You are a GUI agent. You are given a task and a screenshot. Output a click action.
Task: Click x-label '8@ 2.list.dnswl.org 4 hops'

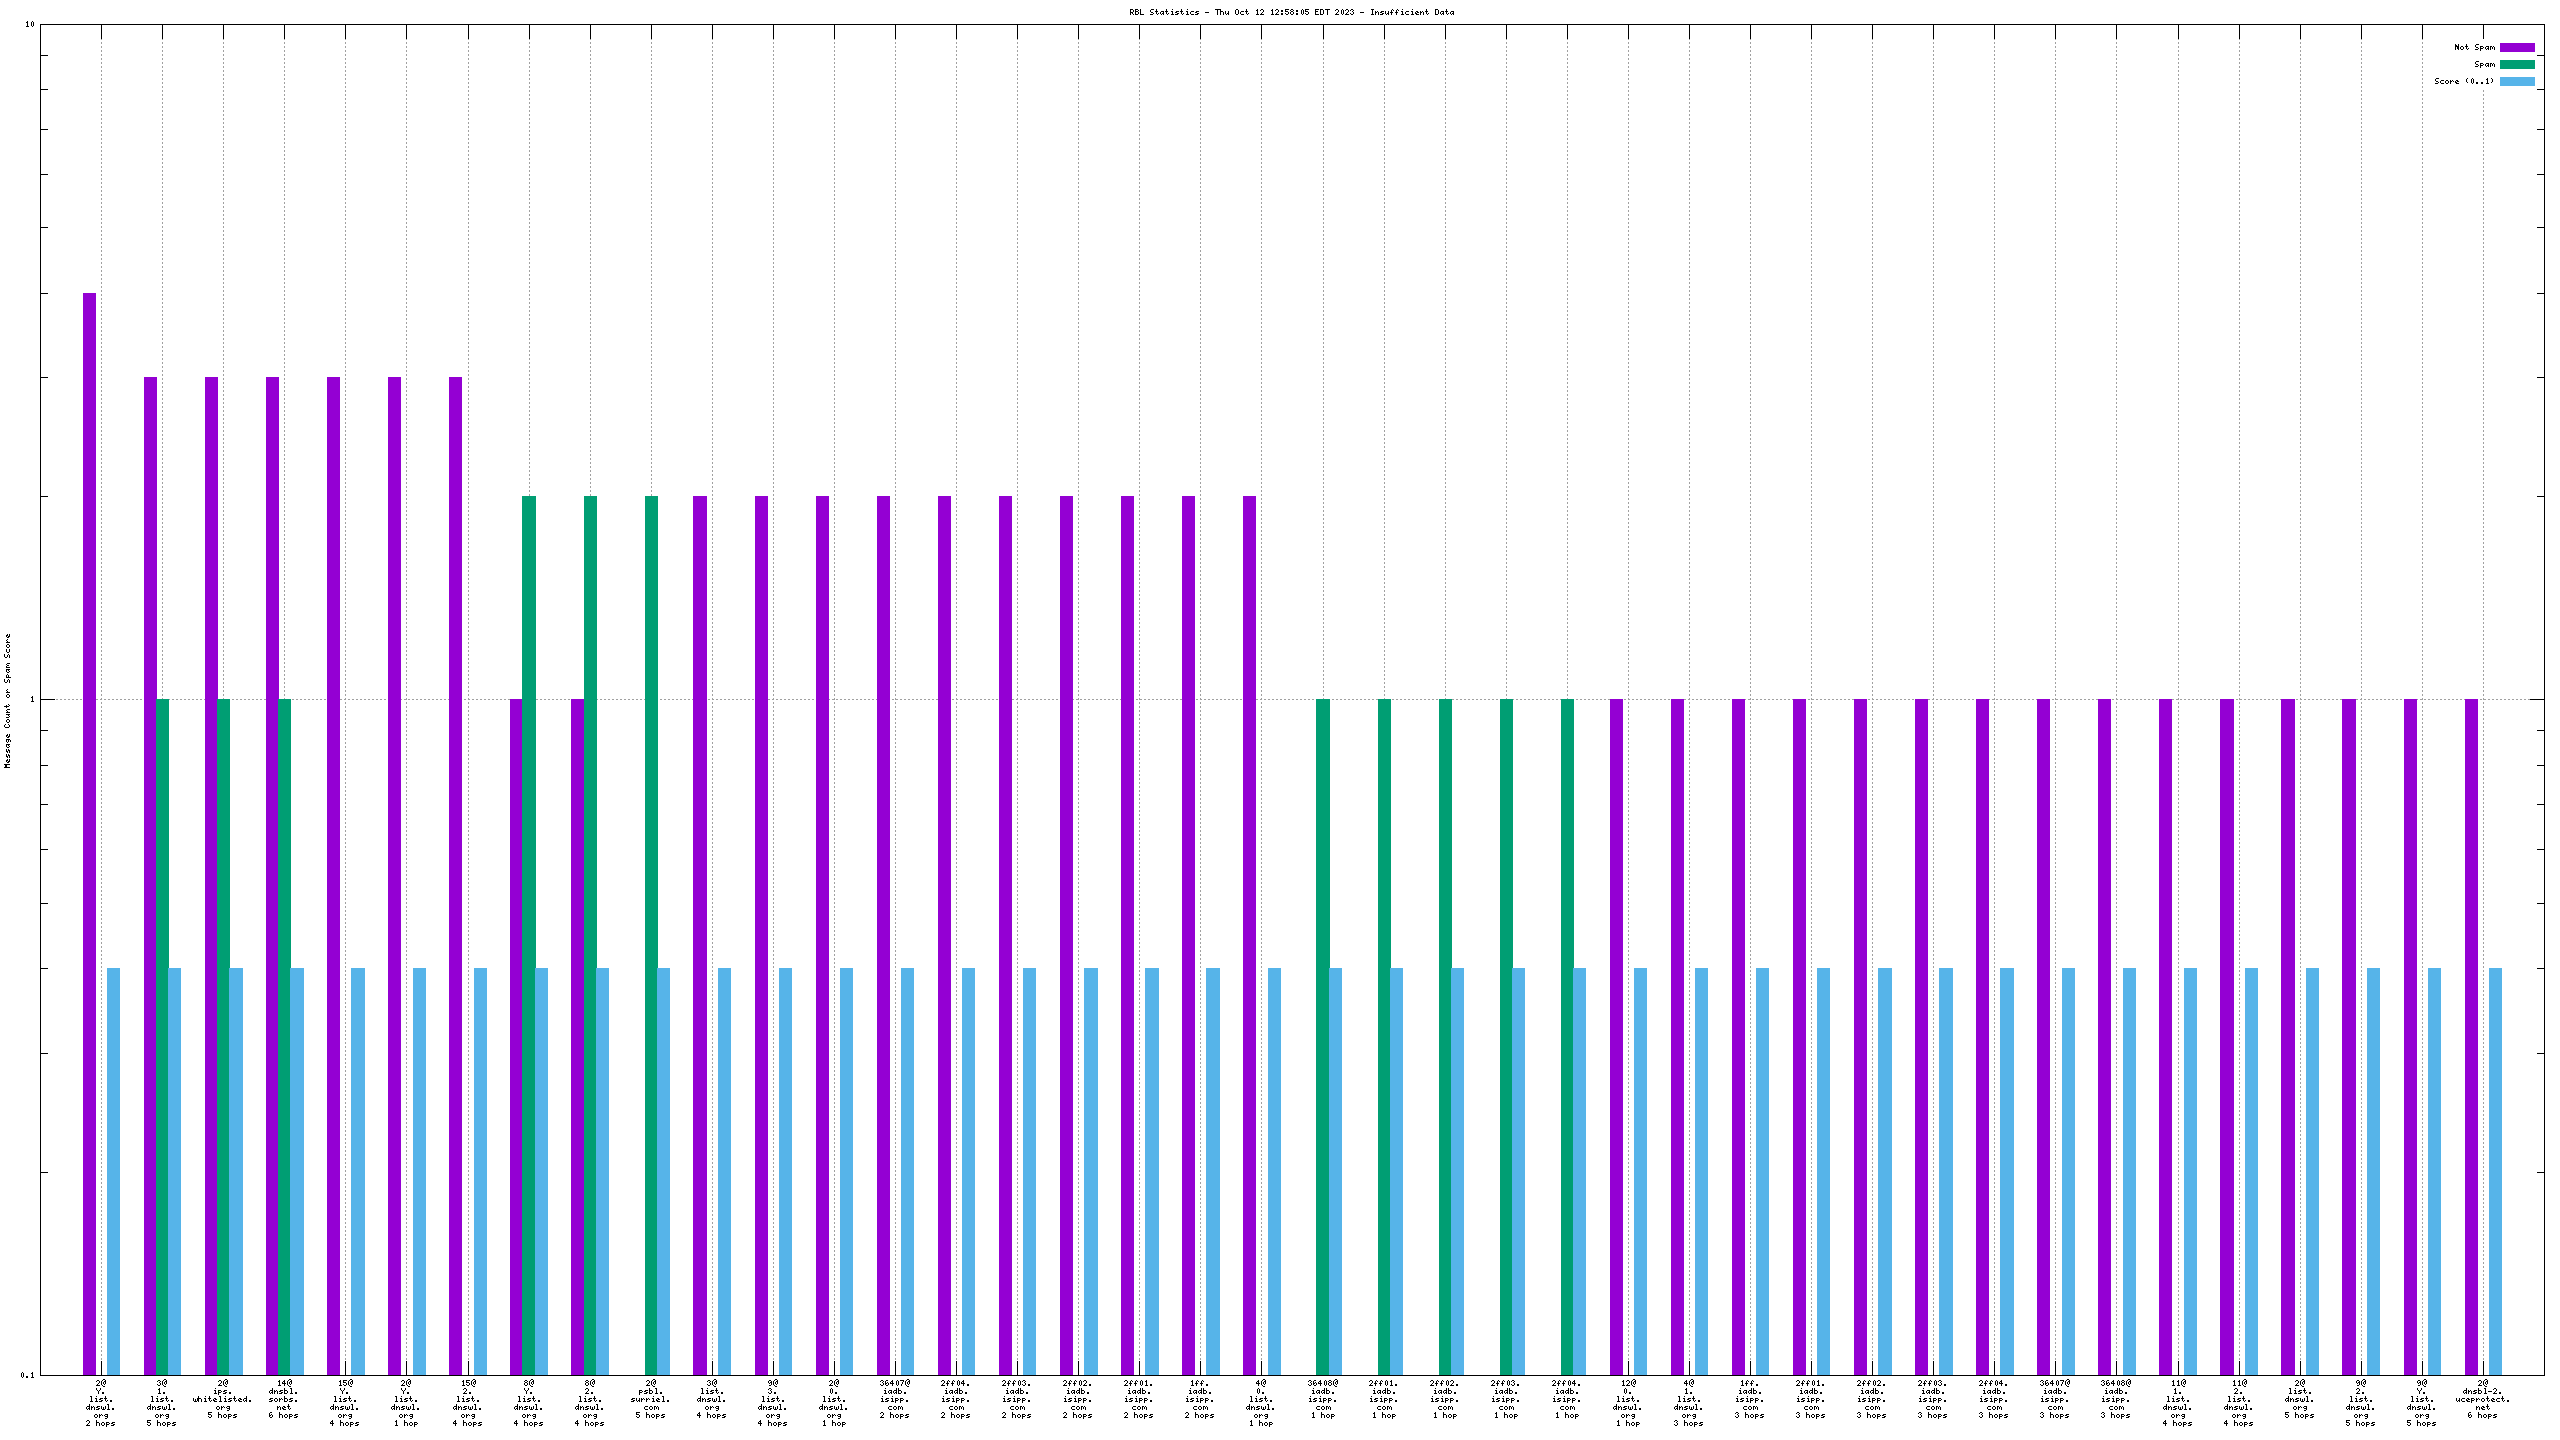[590, 1403]
